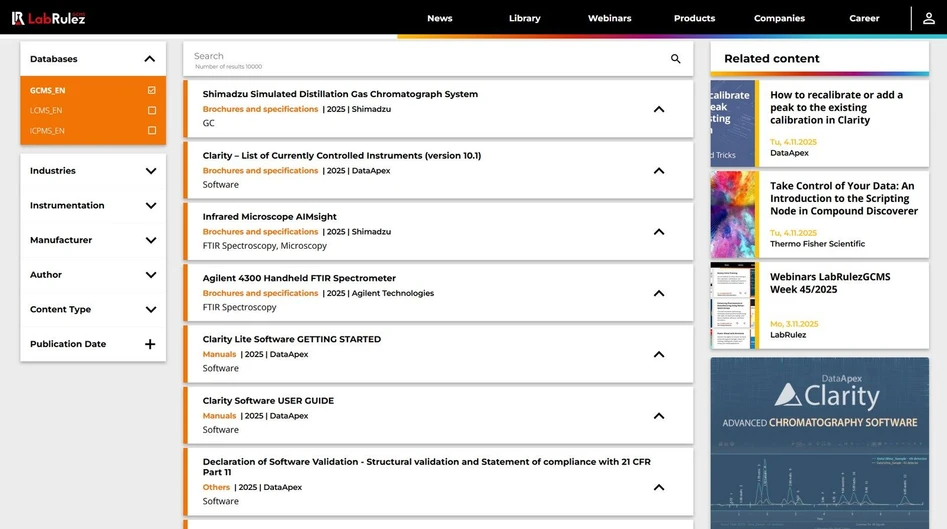Check the LCMS_EN database checkbox

pyautogui.click(x=152, y=111)
